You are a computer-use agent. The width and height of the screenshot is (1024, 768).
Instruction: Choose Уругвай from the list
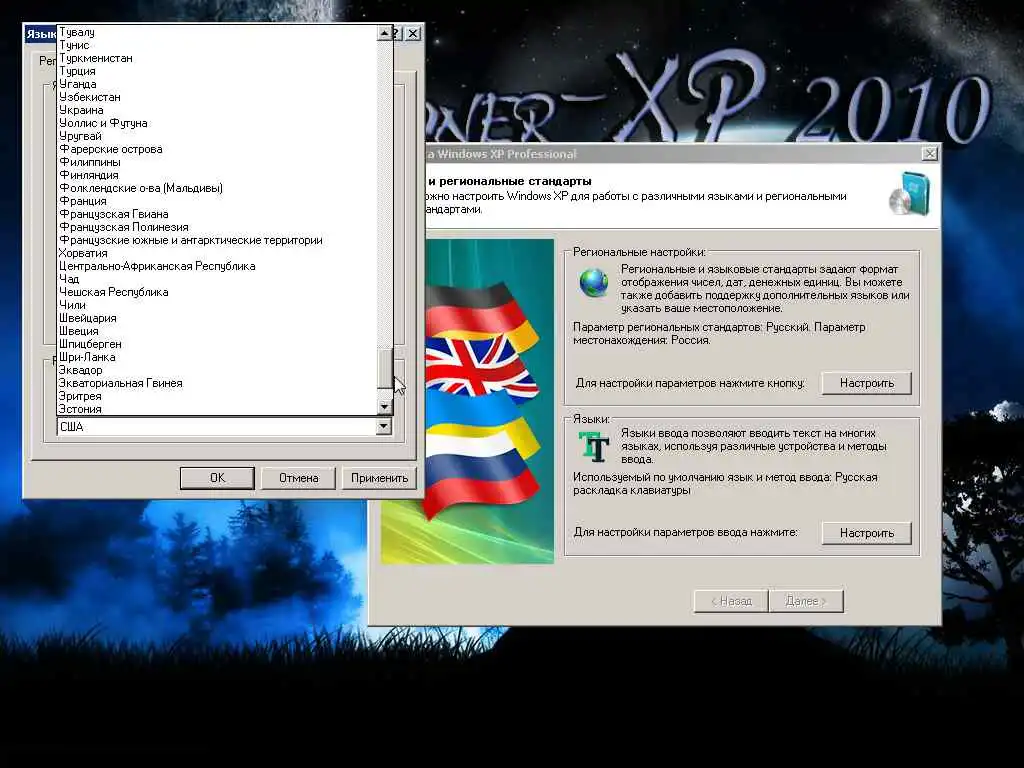pos(217,136)
